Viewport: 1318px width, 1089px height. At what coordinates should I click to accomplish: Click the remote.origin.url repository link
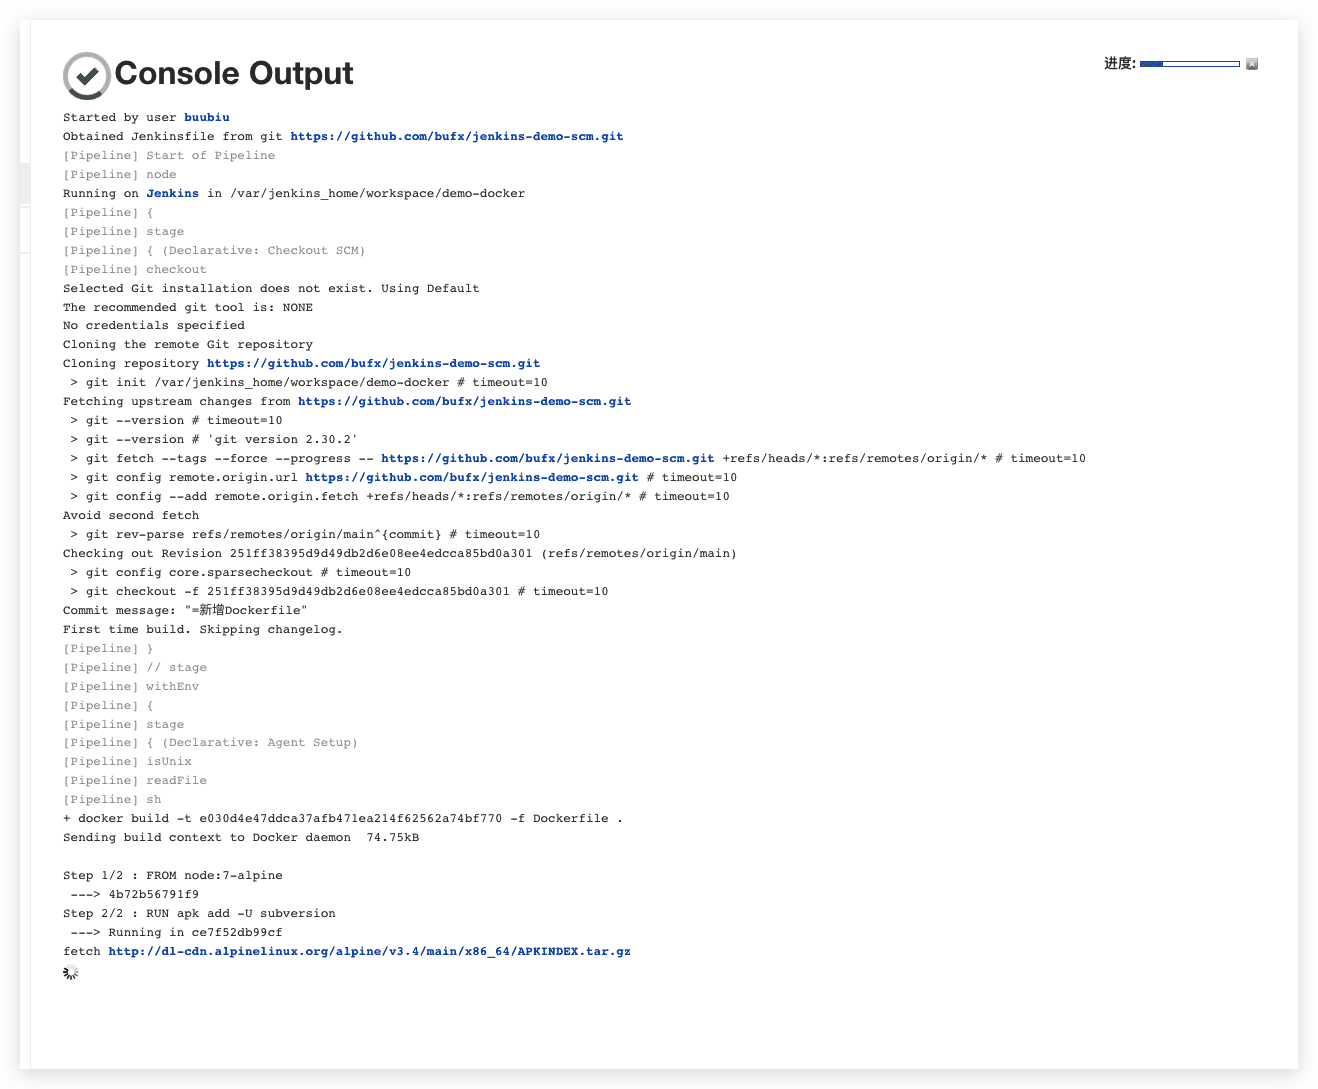pos(471,477)
